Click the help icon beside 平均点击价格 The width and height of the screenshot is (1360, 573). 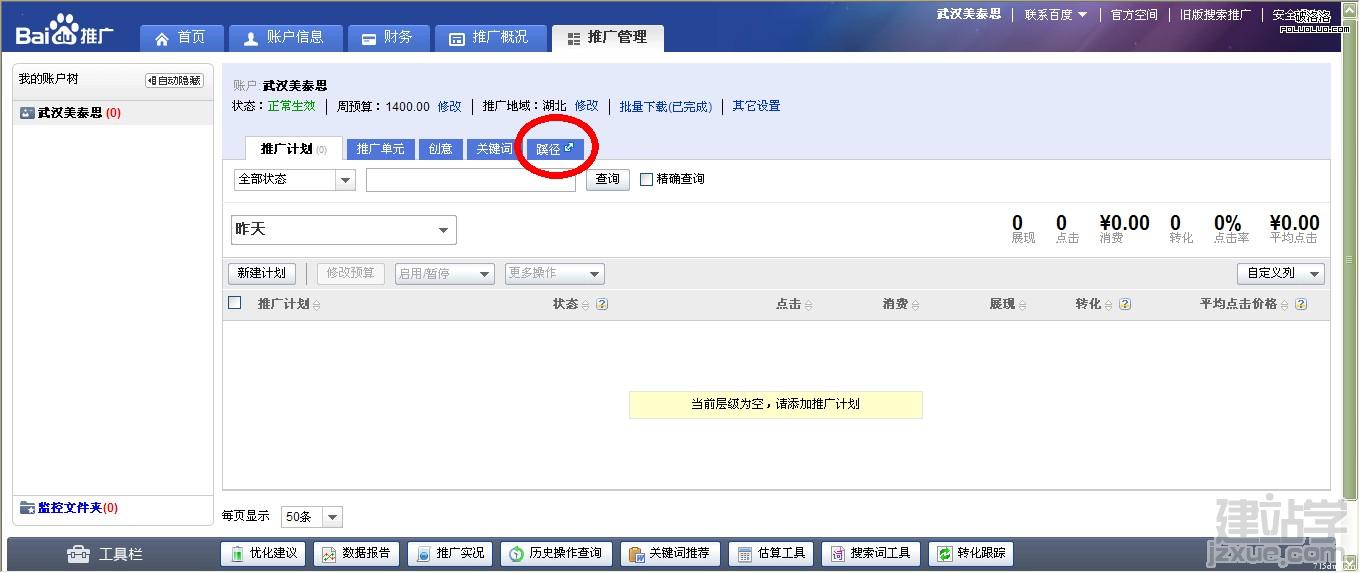click(x=1301, y=304)
